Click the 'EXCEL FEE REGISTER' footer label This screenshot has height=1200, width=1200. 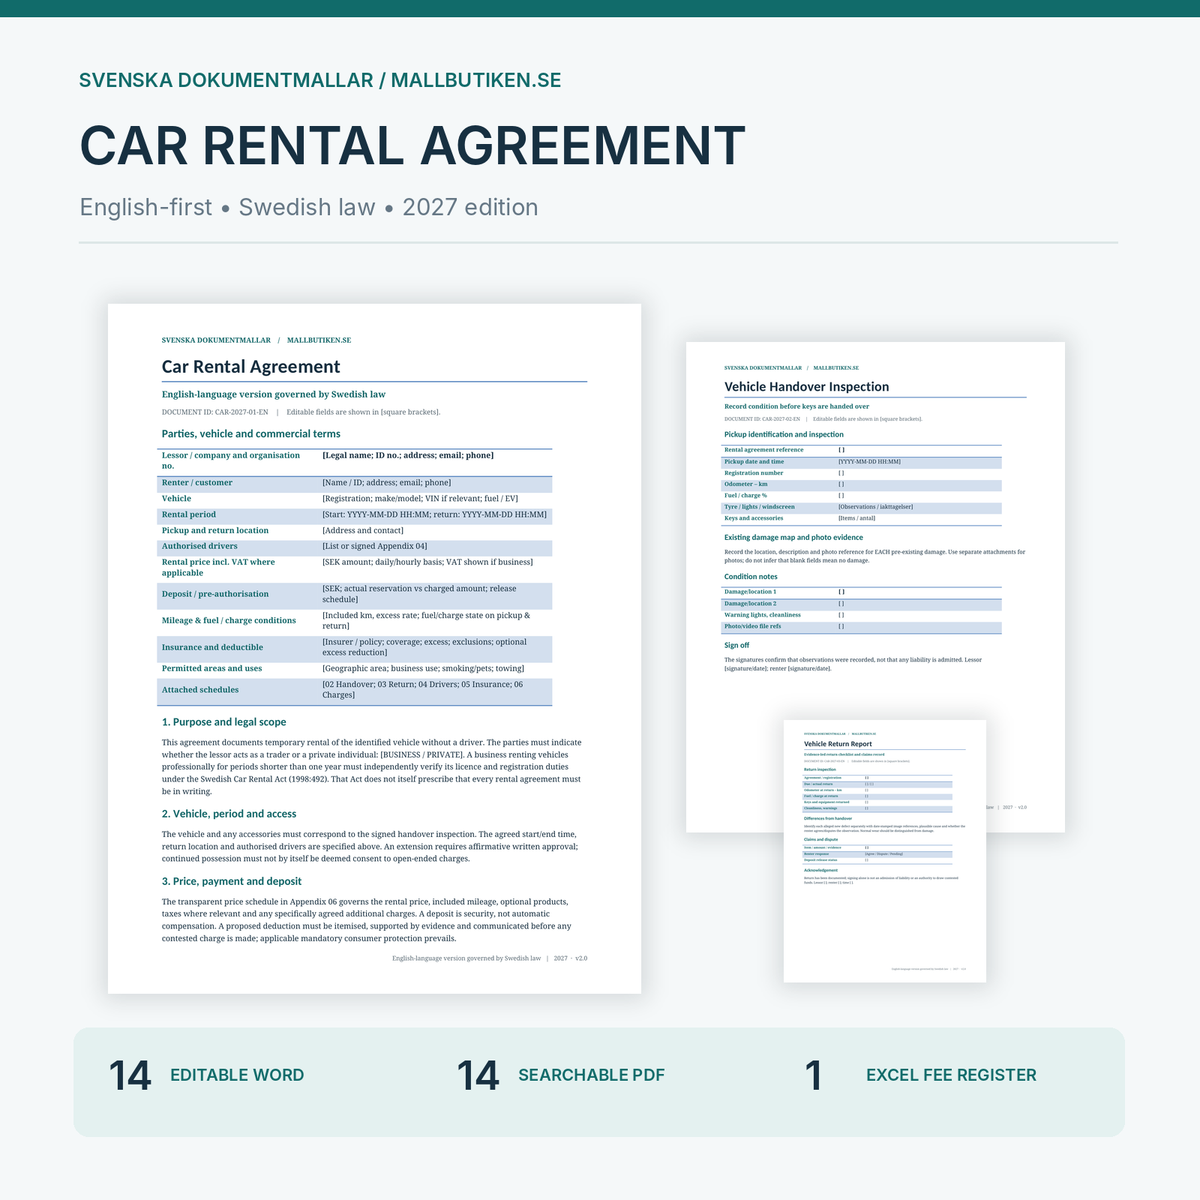(951, 1075)
